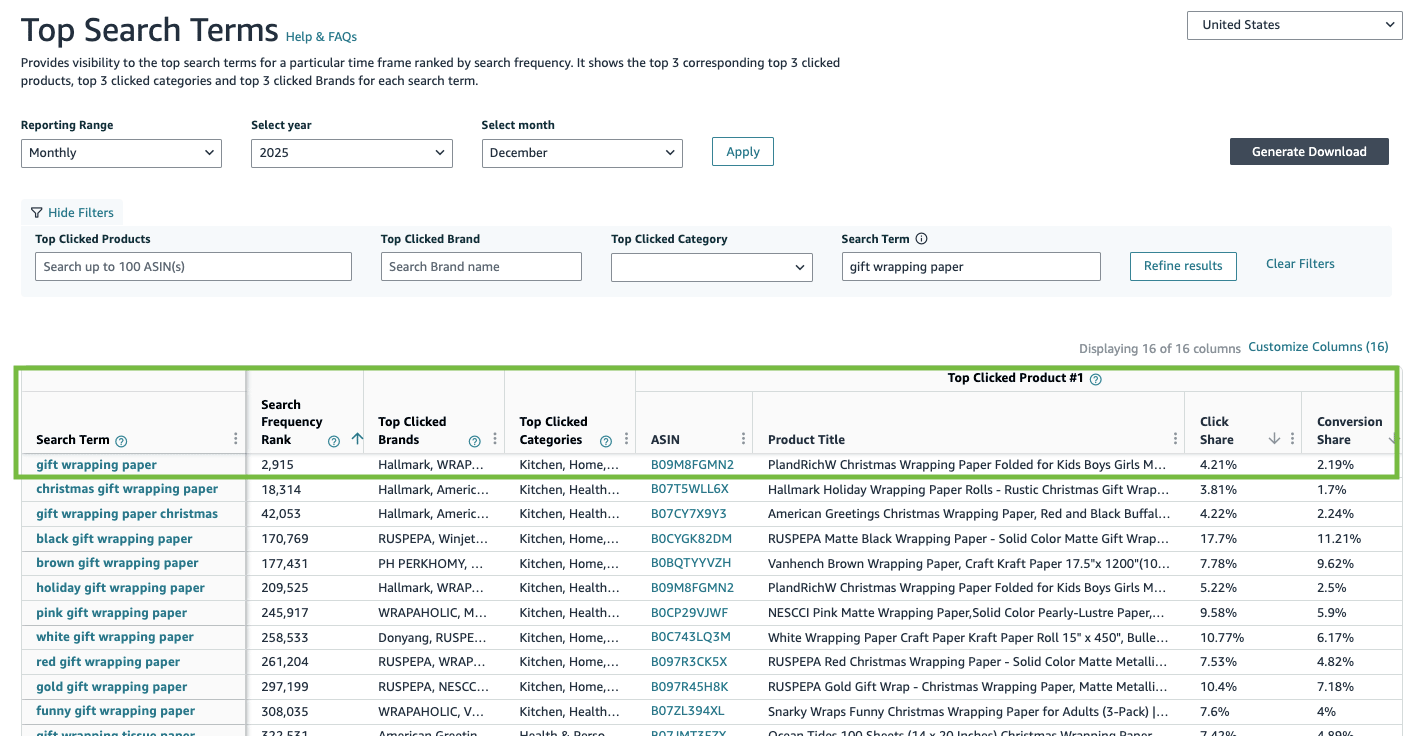Expand the Select month dropdown
Viewport: 1419px width, 736px height.
coord(581,153)
